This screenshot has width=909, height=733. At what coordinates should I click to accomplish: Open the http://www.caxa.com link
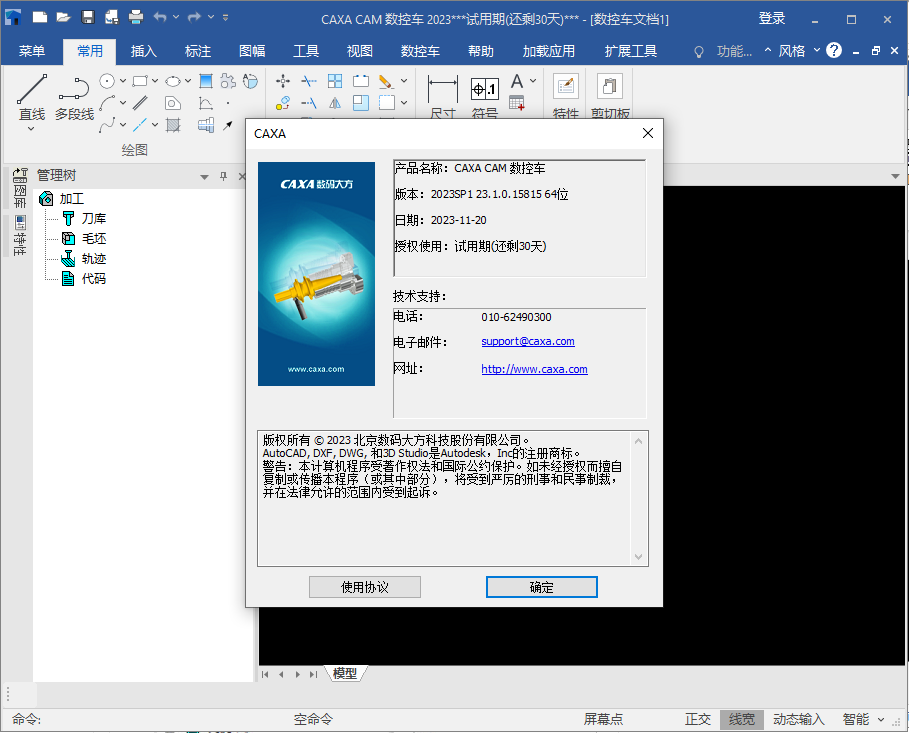(535, 369)
